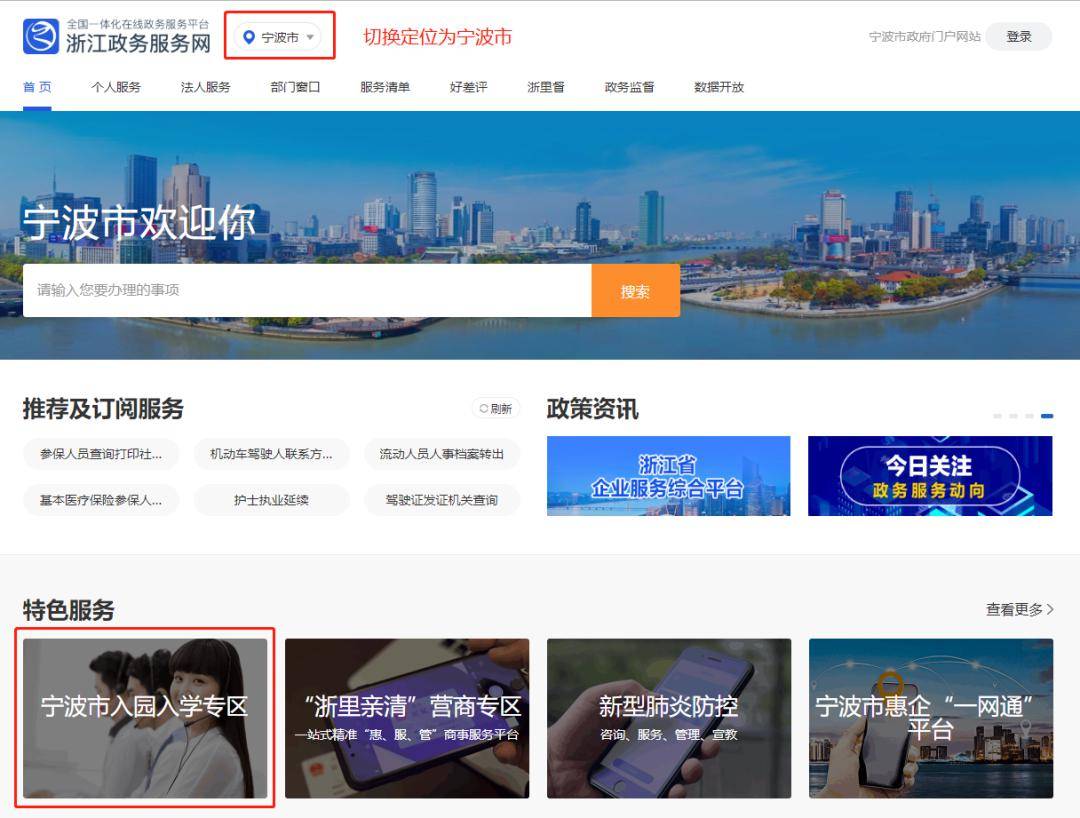
Task: Click the 特色服务 heading
Action: tap(68, 610)
